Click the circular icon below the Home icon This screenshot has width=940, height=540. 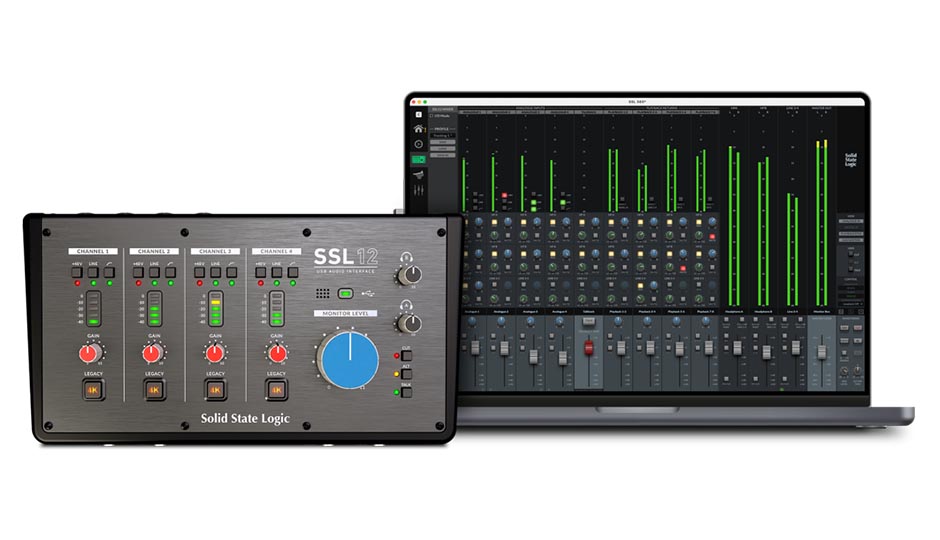pos(419,144)
